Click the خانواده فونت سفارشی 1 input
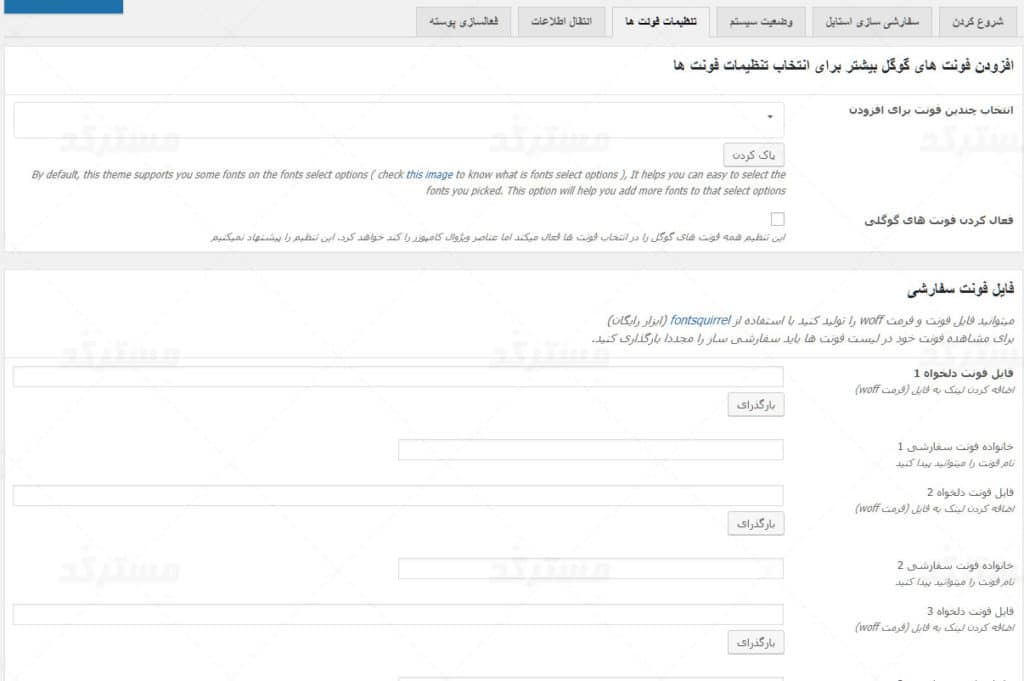 (590, 450)
